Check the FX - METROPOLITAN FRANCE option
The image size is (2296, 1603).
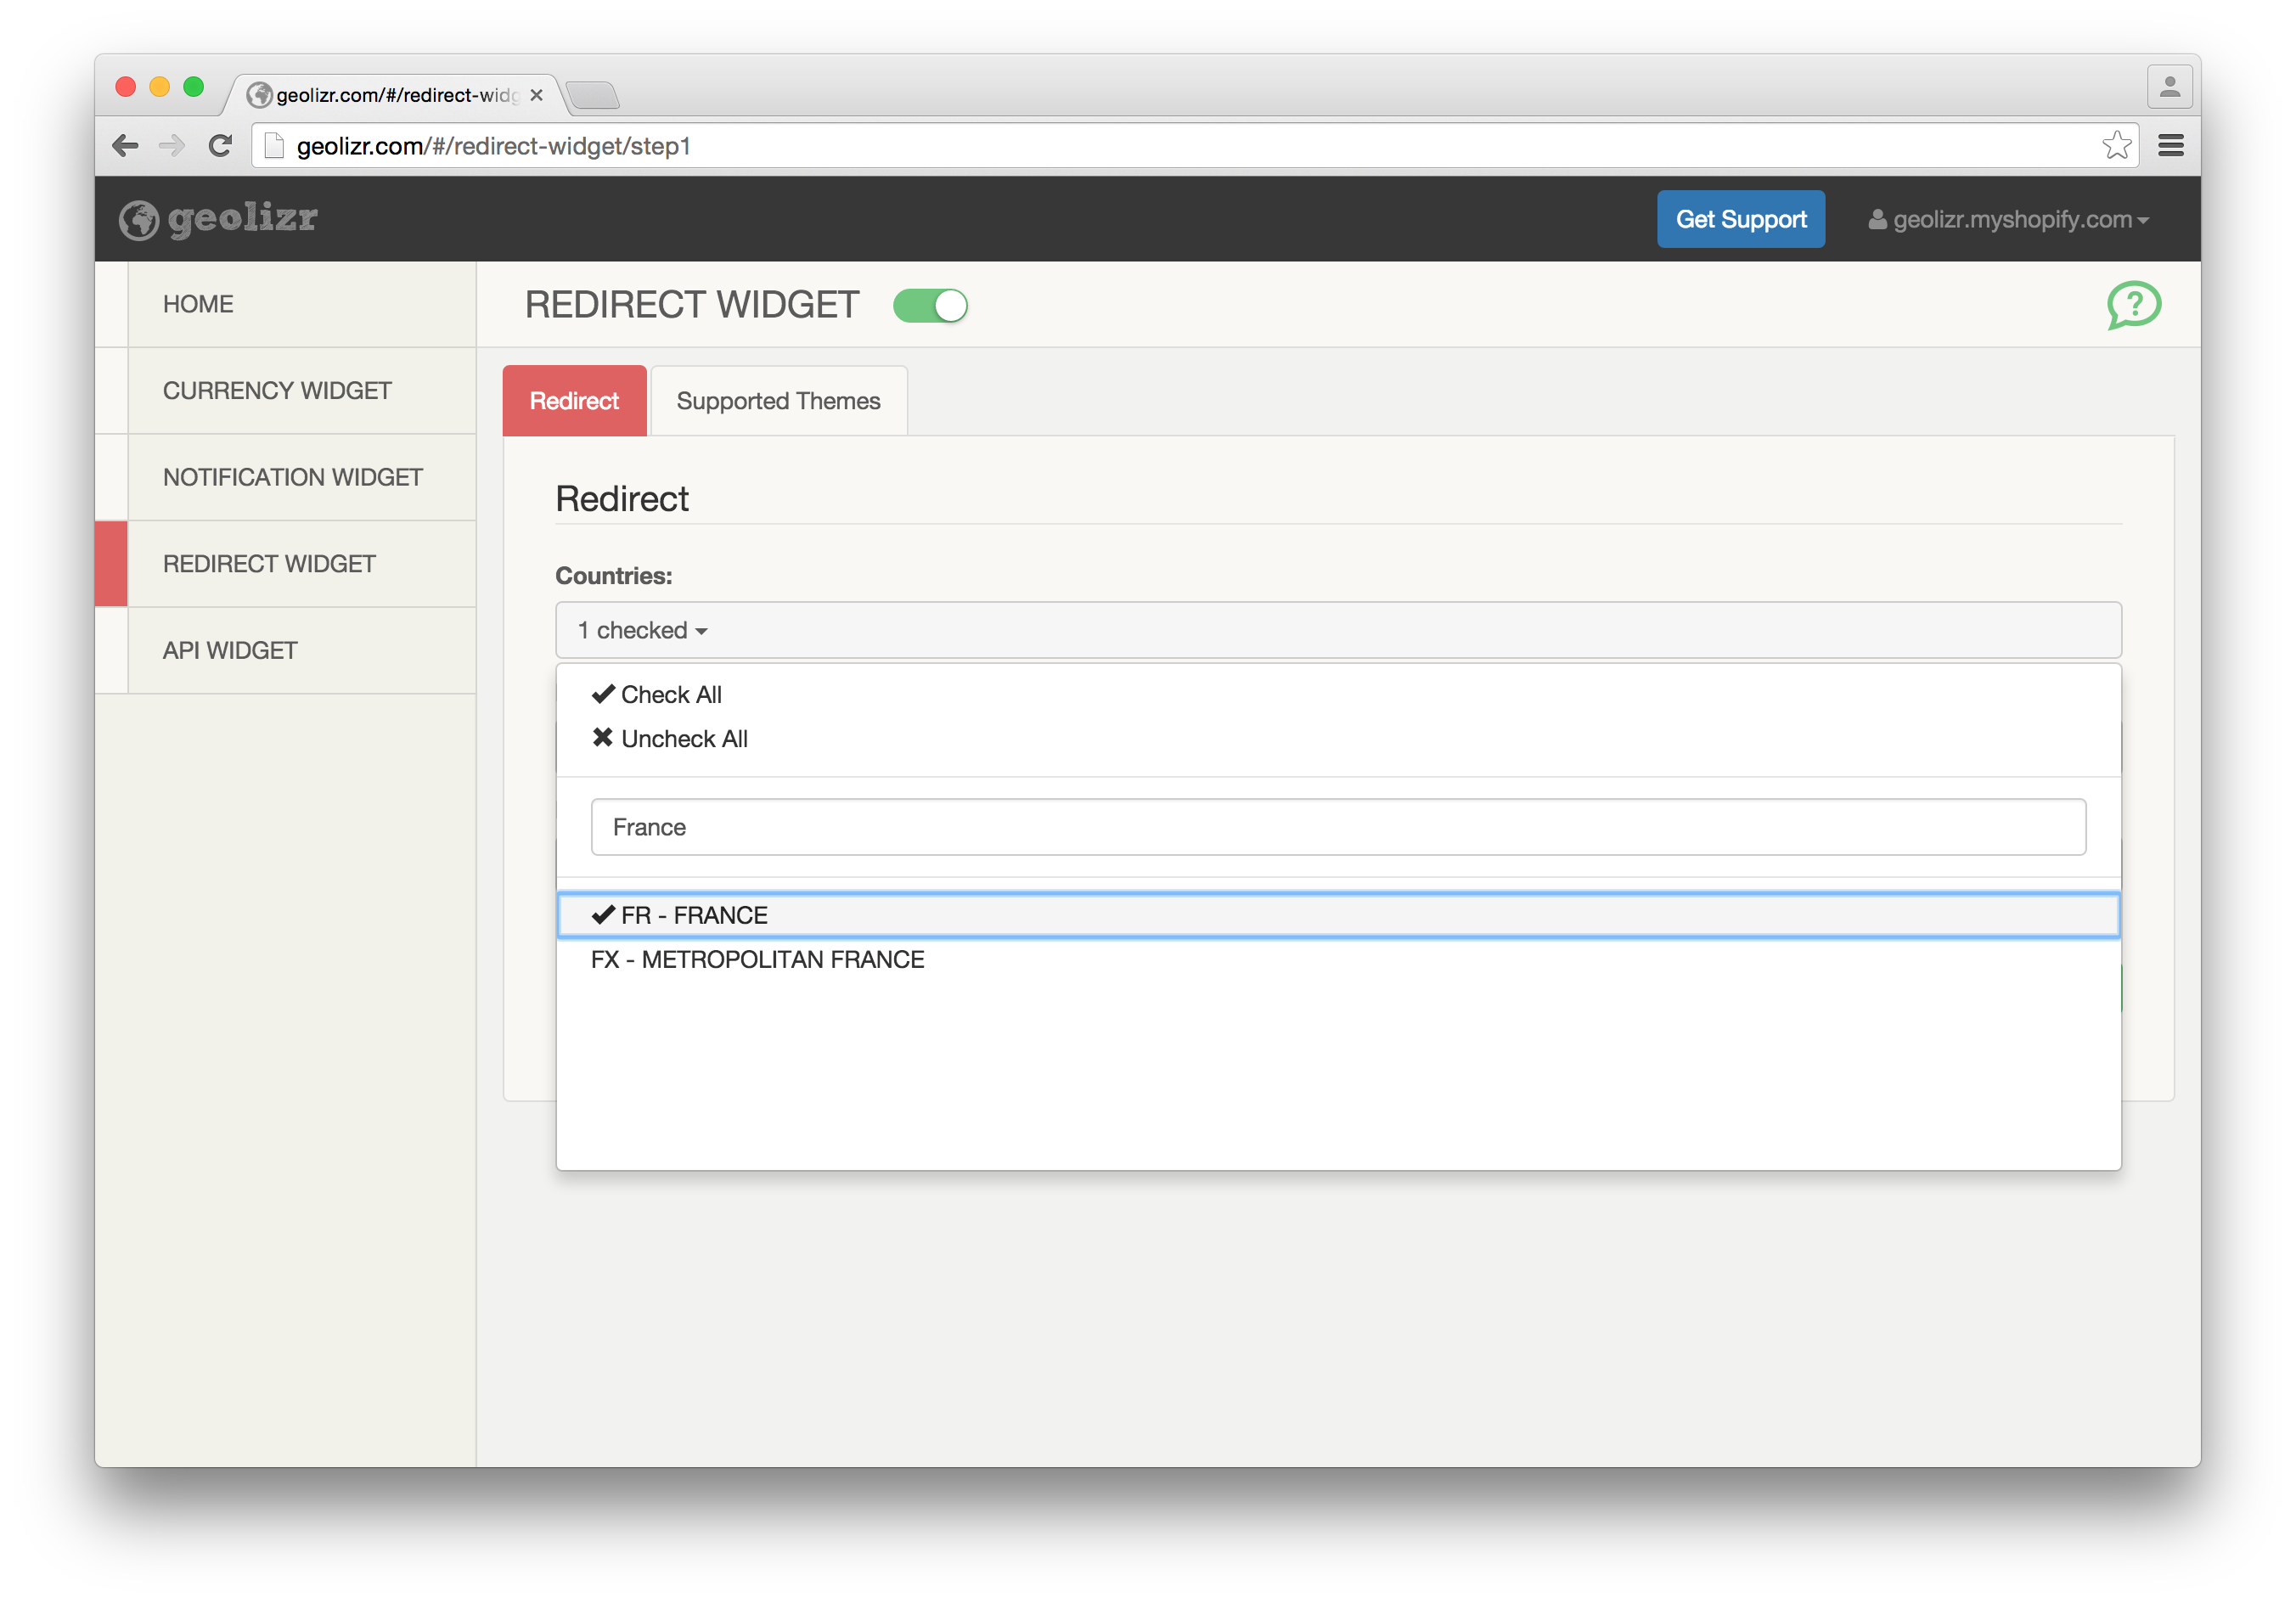[757, 960]
